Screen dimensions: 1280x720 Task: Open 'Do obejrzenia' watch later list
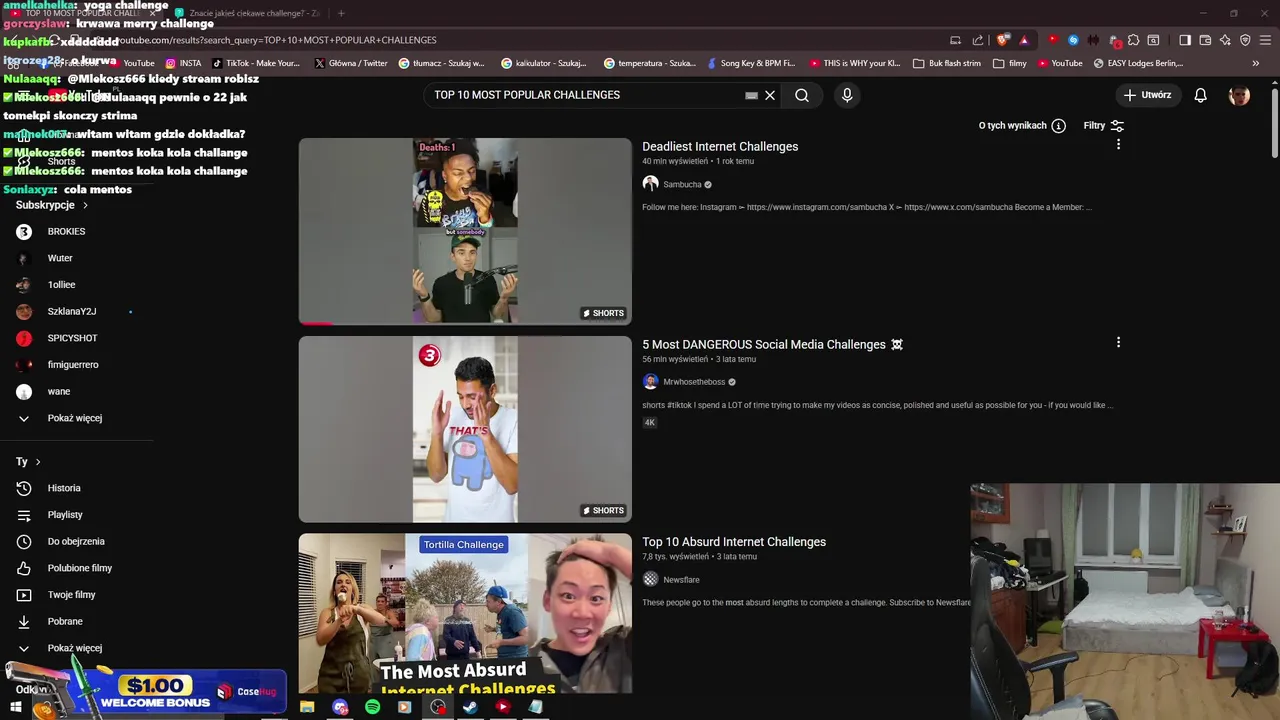click(76, 542)
